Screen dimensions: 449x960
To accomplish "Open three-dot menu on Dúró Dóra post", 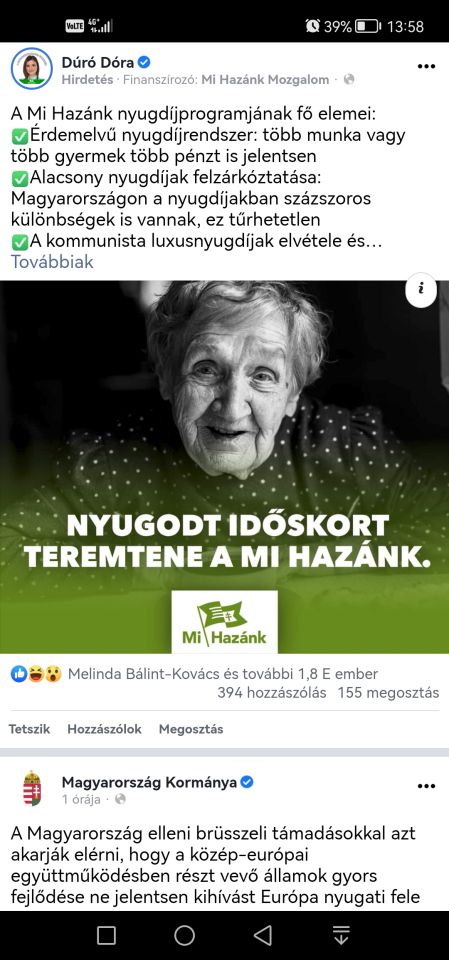I will pyautogui.click(x=426, y=67).
